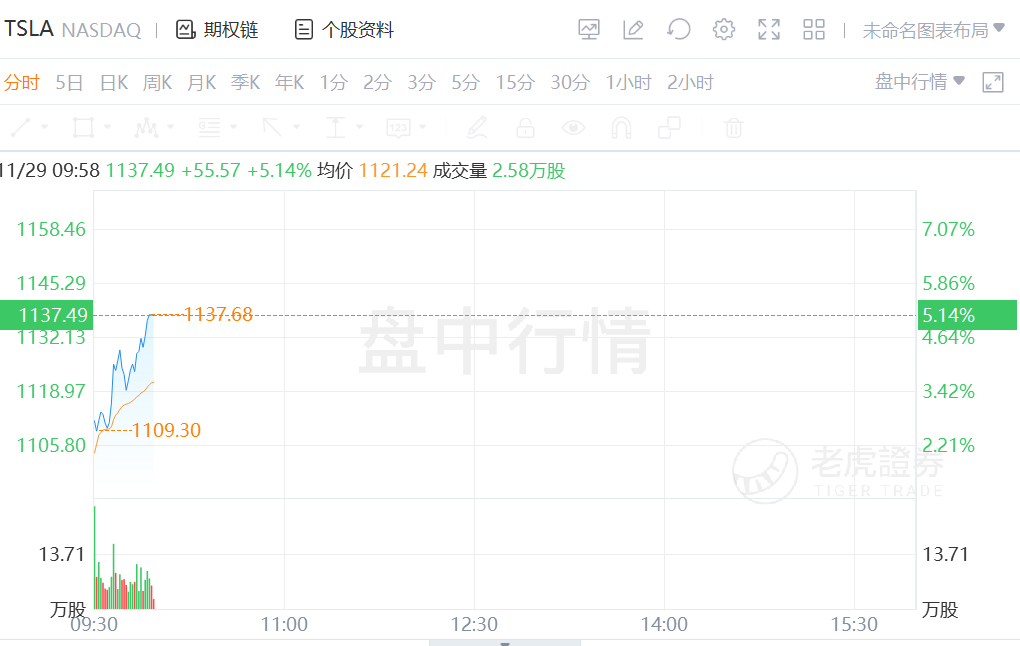Open the grid layout icon
The width and height of the screenshot is (1020, 646).
click(814, 30)
